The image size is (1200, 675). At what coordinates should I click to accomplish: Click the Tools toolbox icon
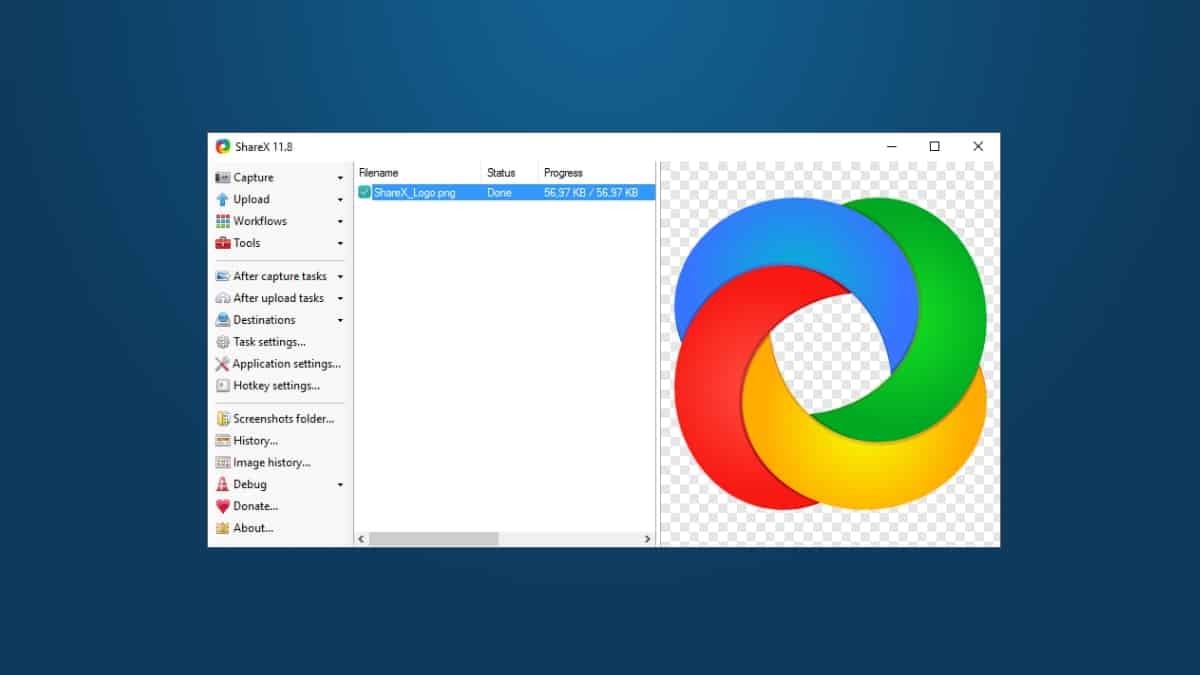pos(223,243)
